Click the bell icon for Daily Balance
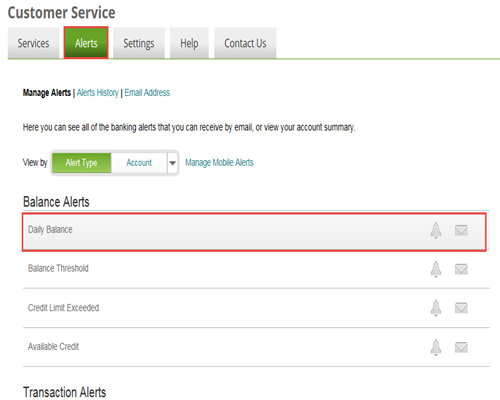This screenshot has height=400, width=500. (436, 230)
